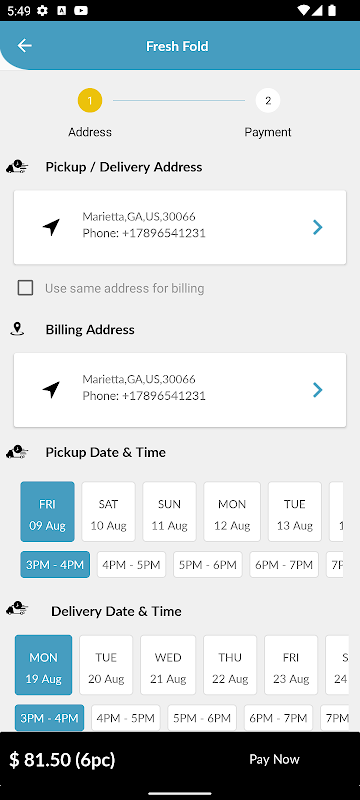Select step 1 Address circle
Screen dimensions: 360x800
click(x=90, y=101)
